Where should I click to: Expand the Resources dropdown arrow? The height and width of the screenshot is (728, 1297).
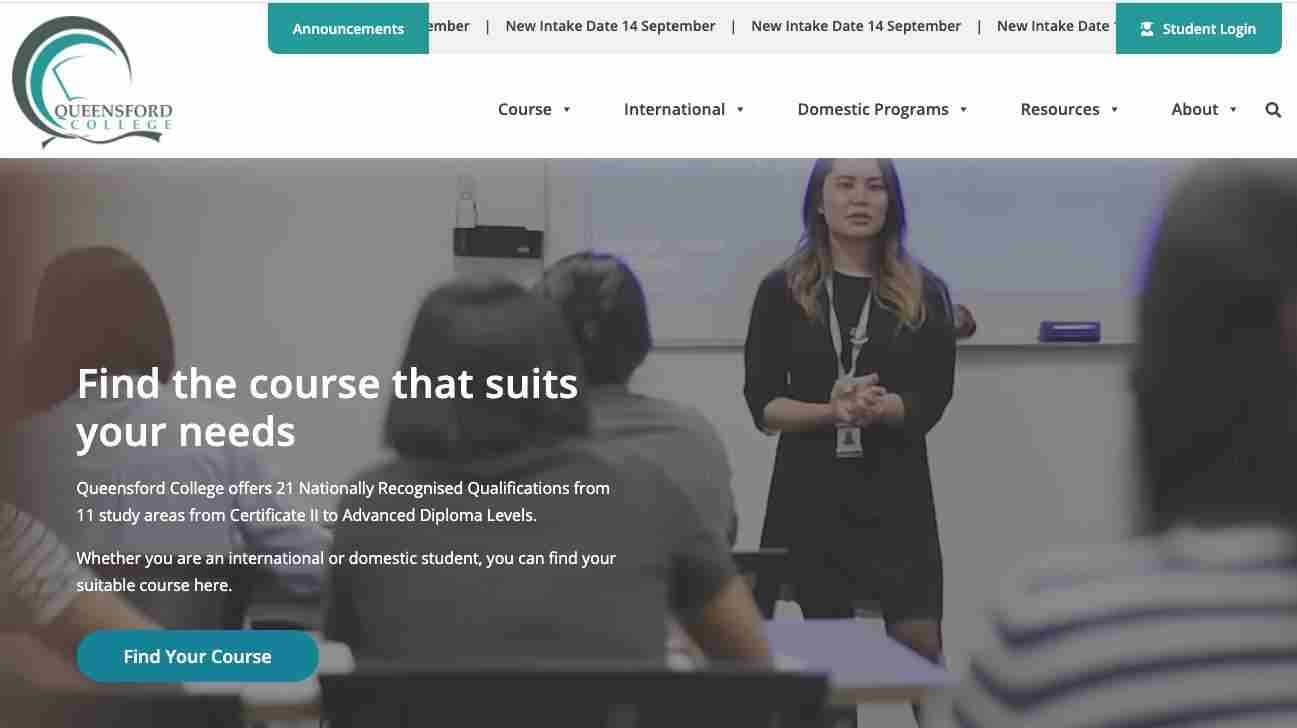click(1114, 110)
